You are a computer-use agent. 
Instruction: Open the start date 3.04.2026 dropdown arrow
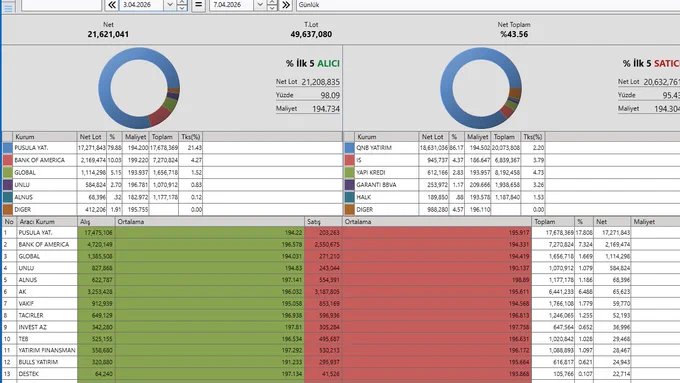pyautogui.click(x=170, y=5)
